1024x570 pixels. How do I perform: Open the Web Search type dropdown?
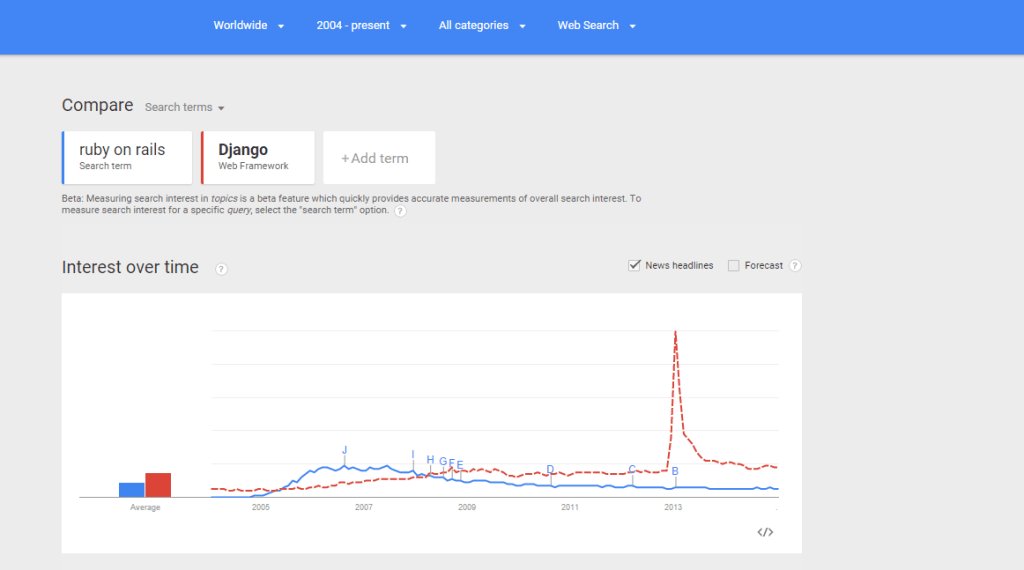tap(596, 25)
